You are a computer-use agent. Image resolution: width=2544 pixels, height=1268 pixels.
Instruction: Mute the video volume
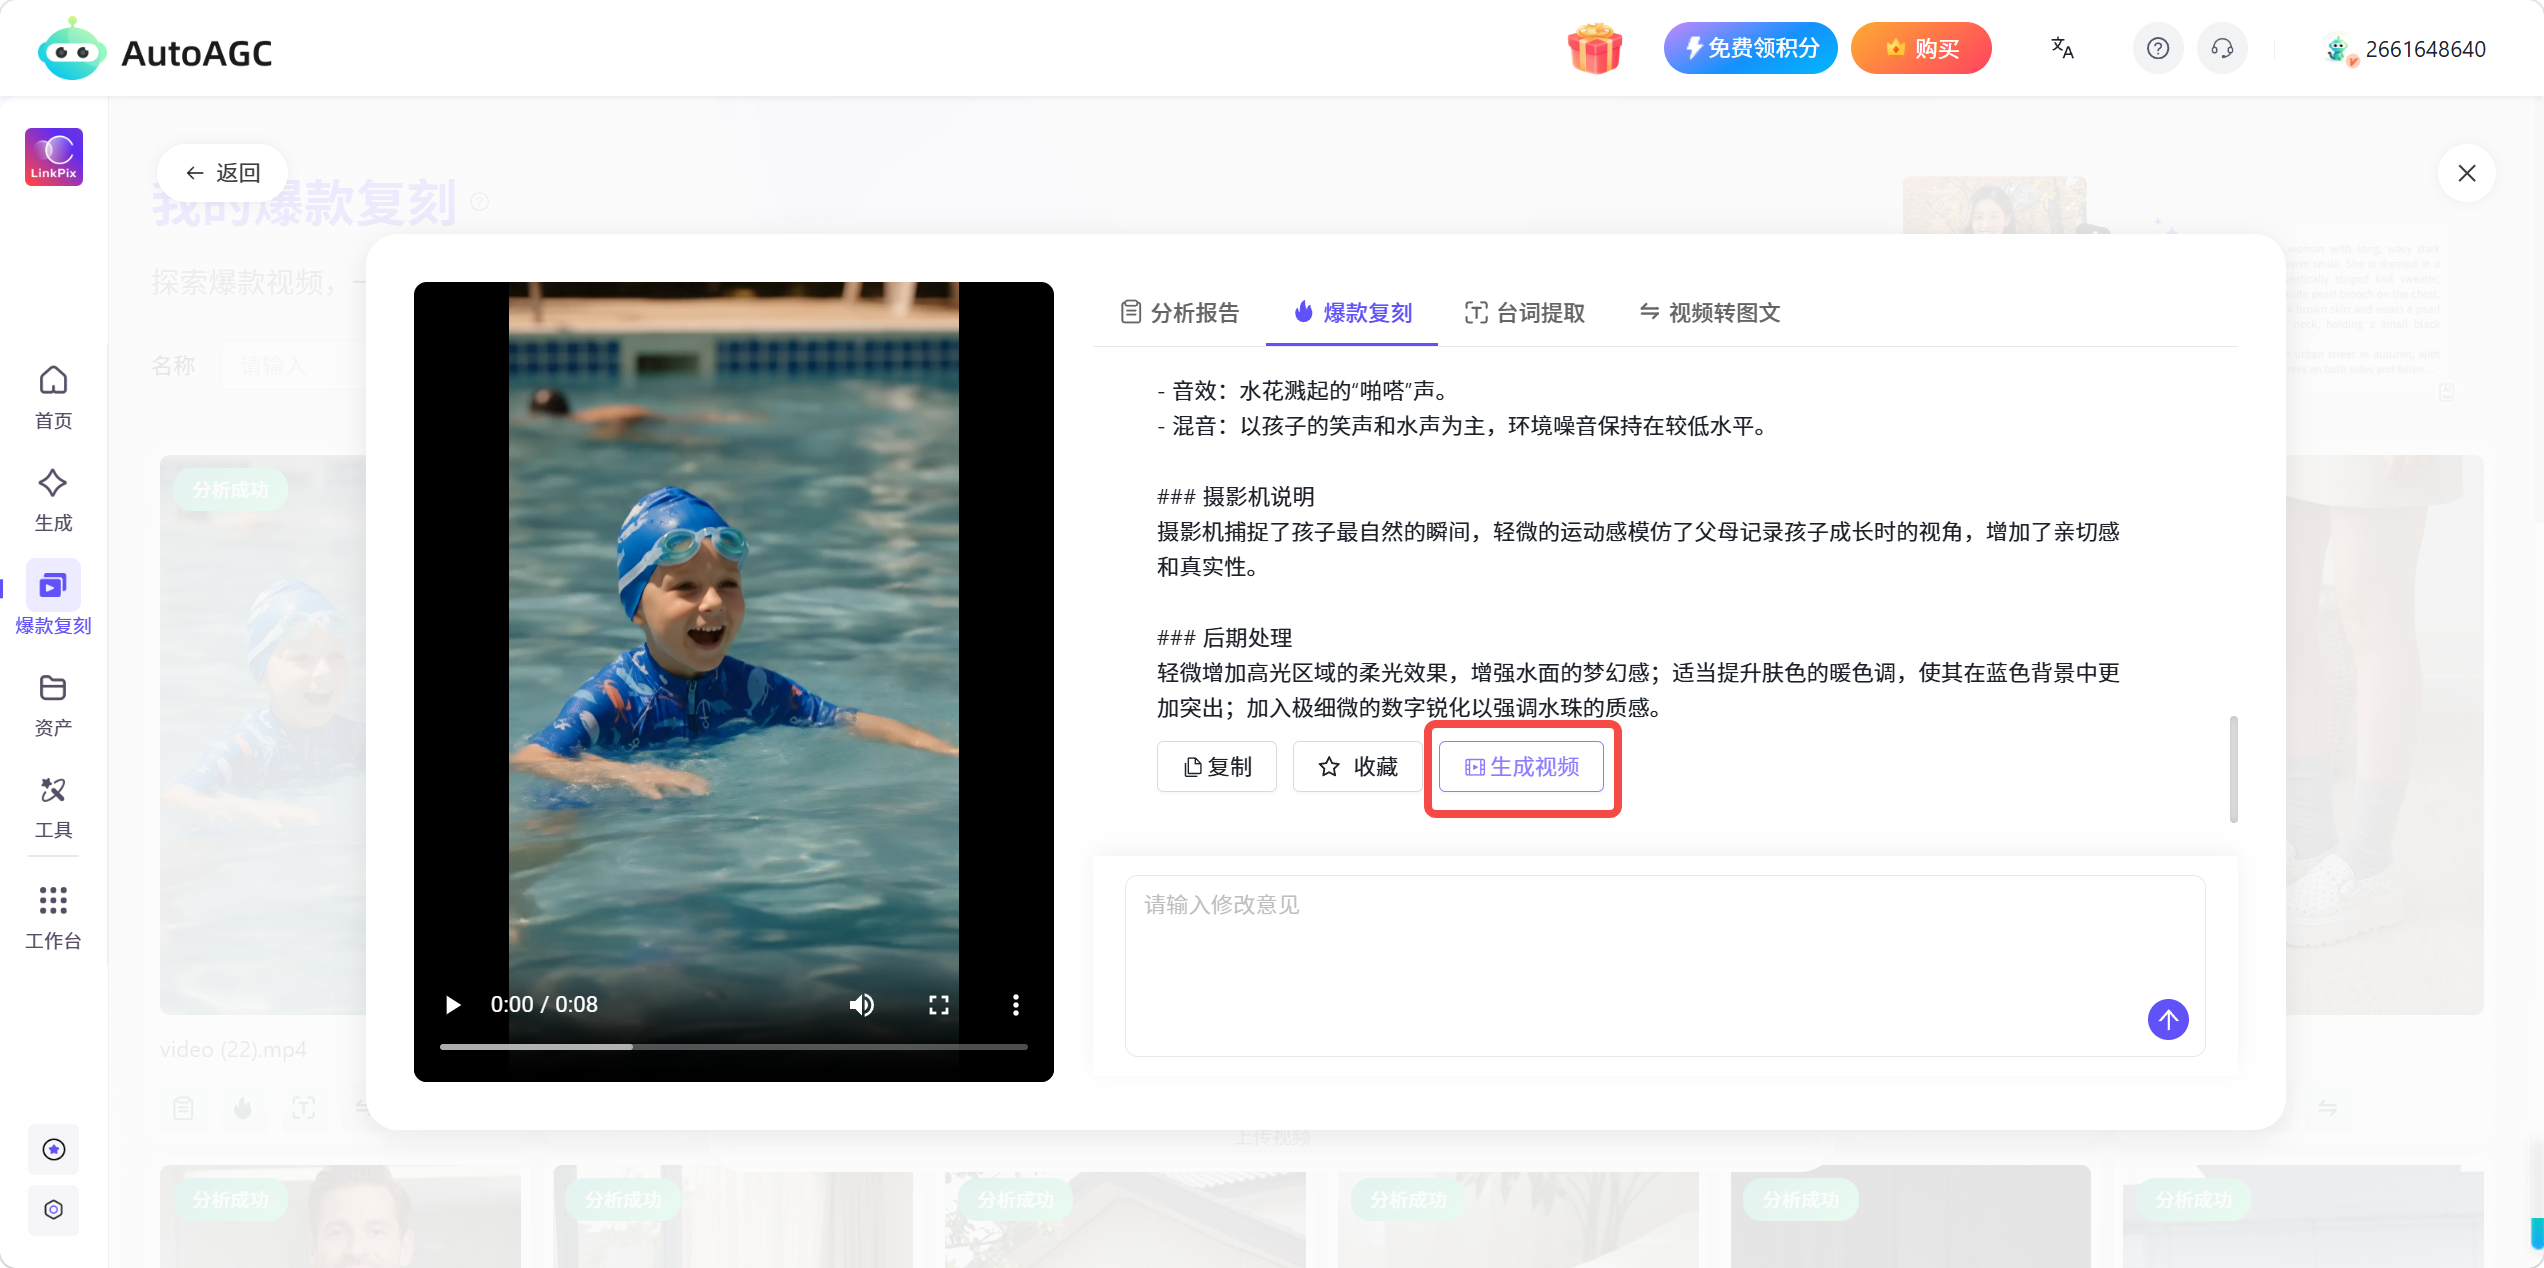[x=861, y=1004]
